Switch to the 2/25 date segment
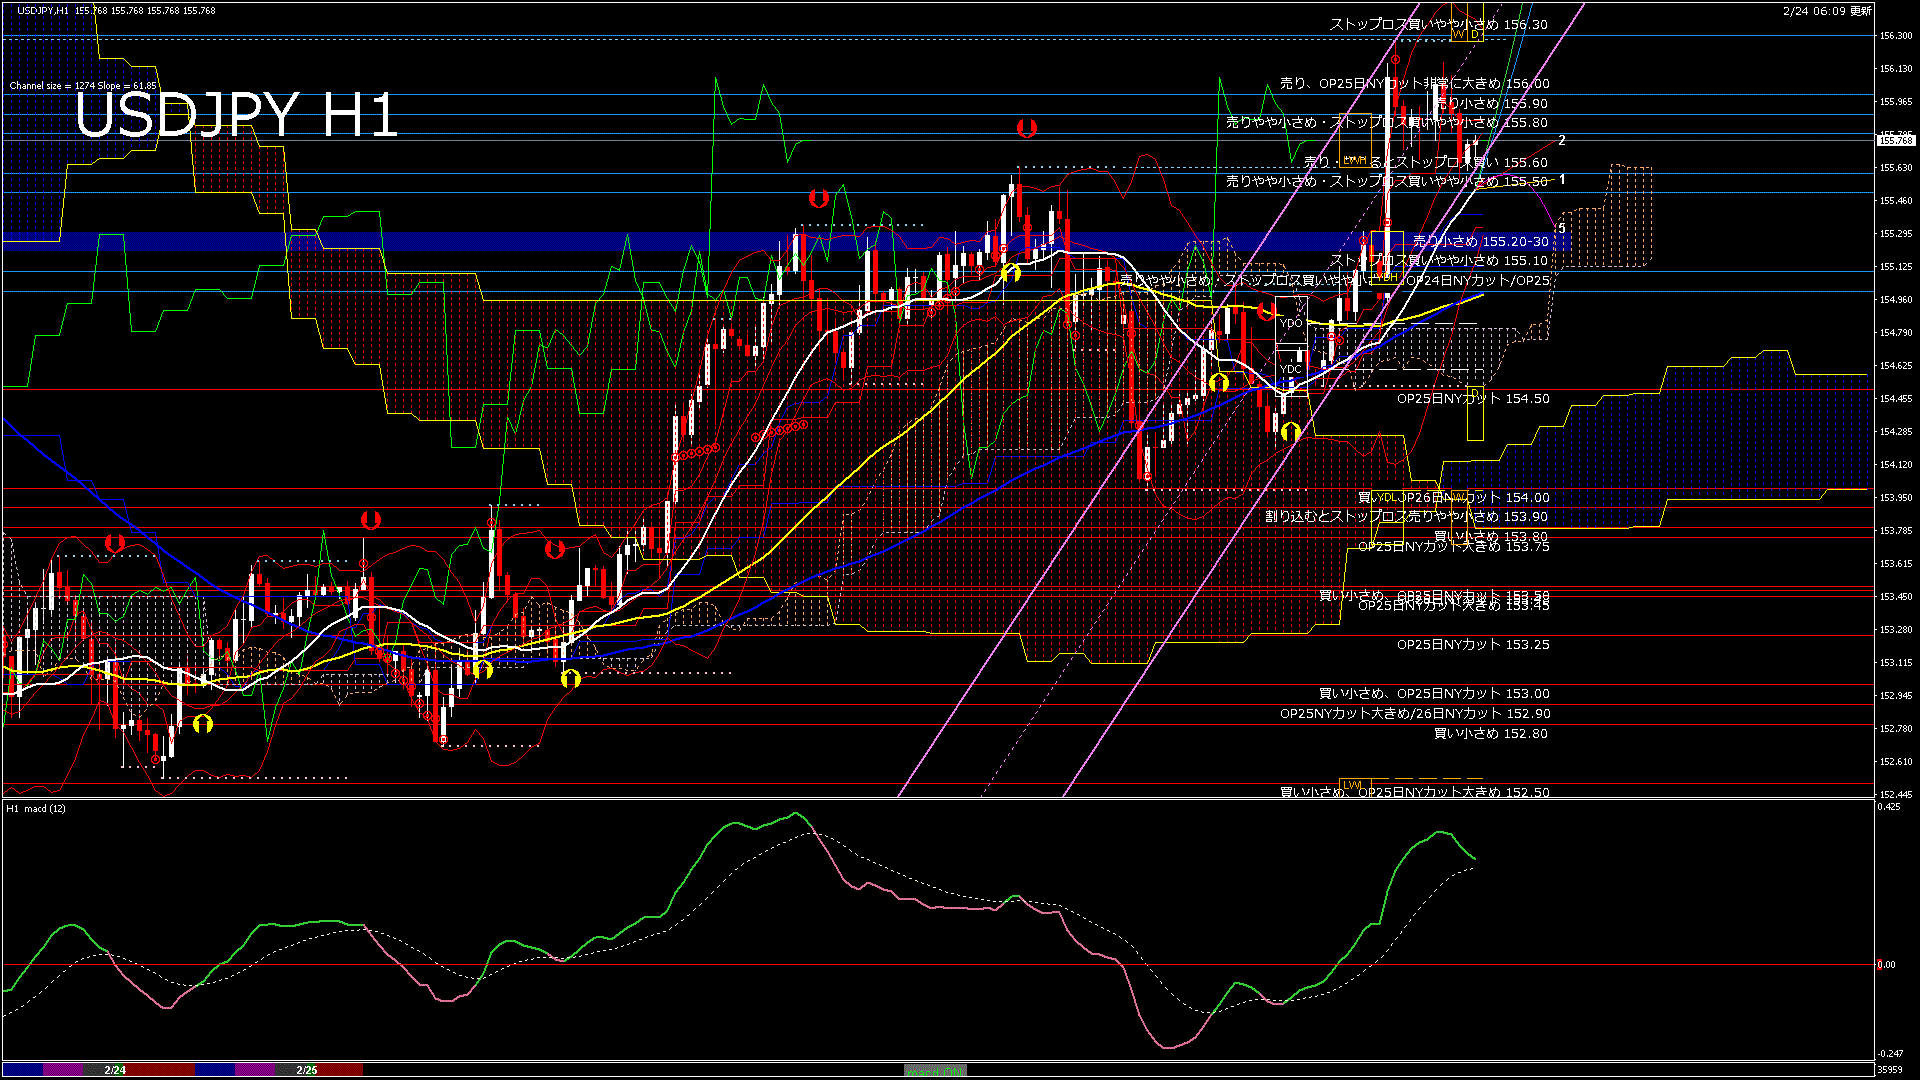The width and height of the screenshot is (1920, 1080). [305, 1068]
